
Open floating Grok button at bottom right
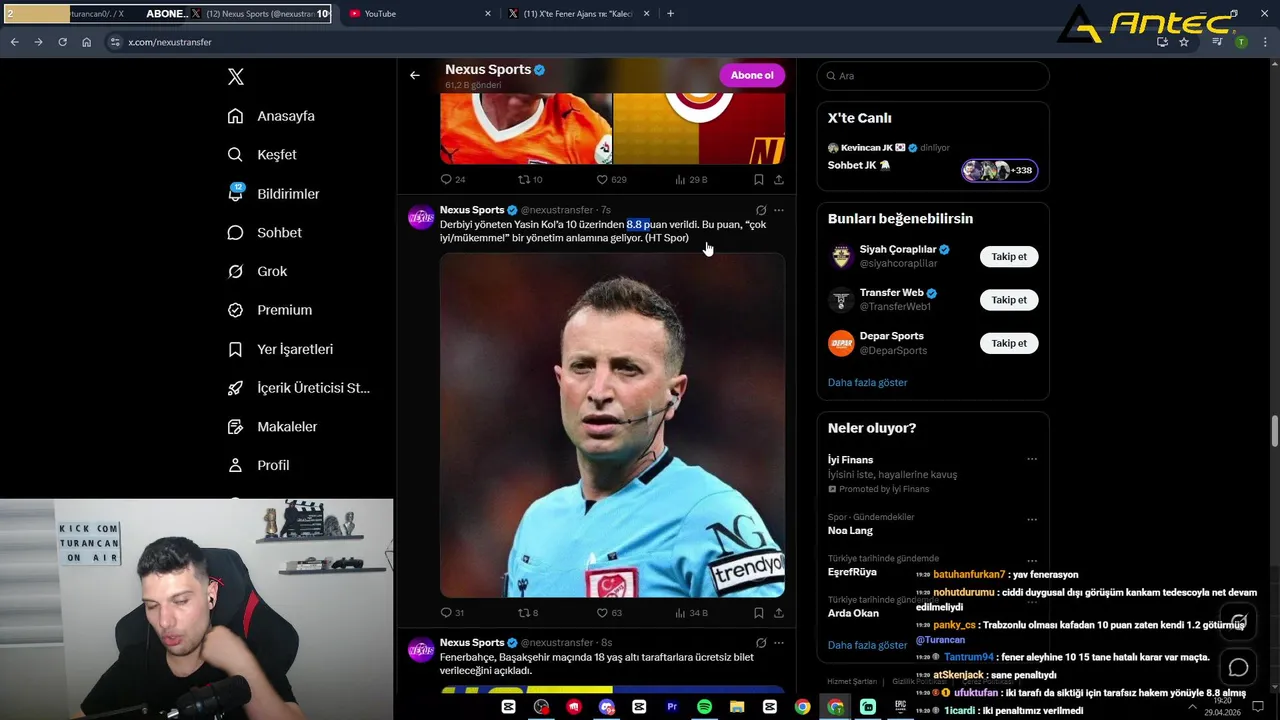(1238, 620)
